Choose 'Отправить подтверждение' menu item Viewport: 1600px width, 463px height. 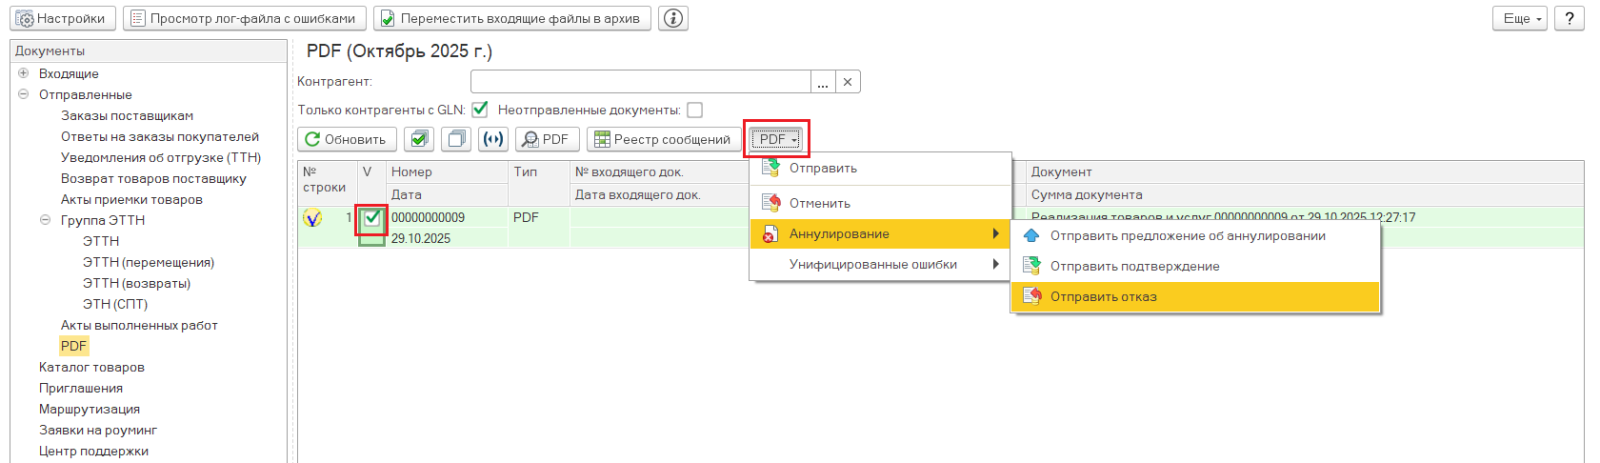pyautogui.click(x=1134, y=266)
